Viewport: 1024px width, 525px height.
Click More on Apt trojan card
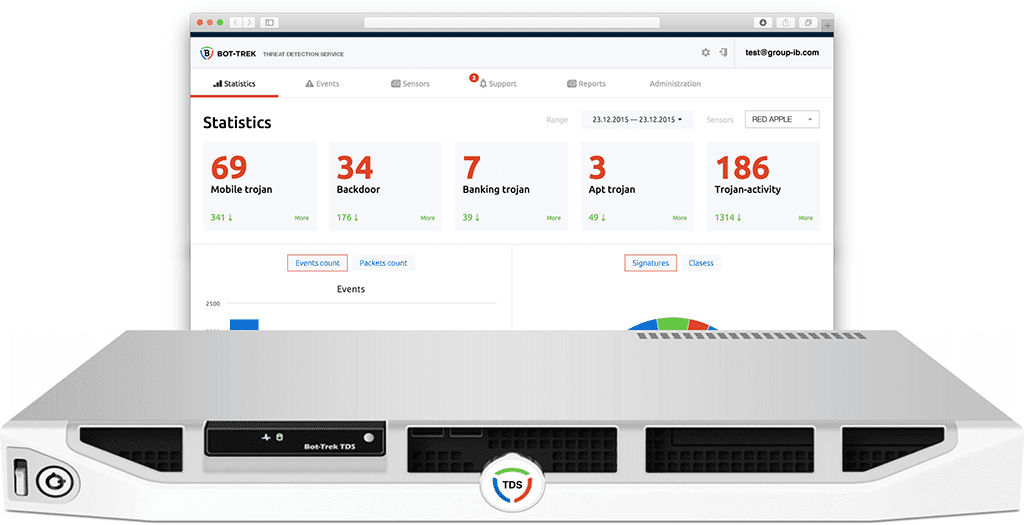(x=680, y=218)
